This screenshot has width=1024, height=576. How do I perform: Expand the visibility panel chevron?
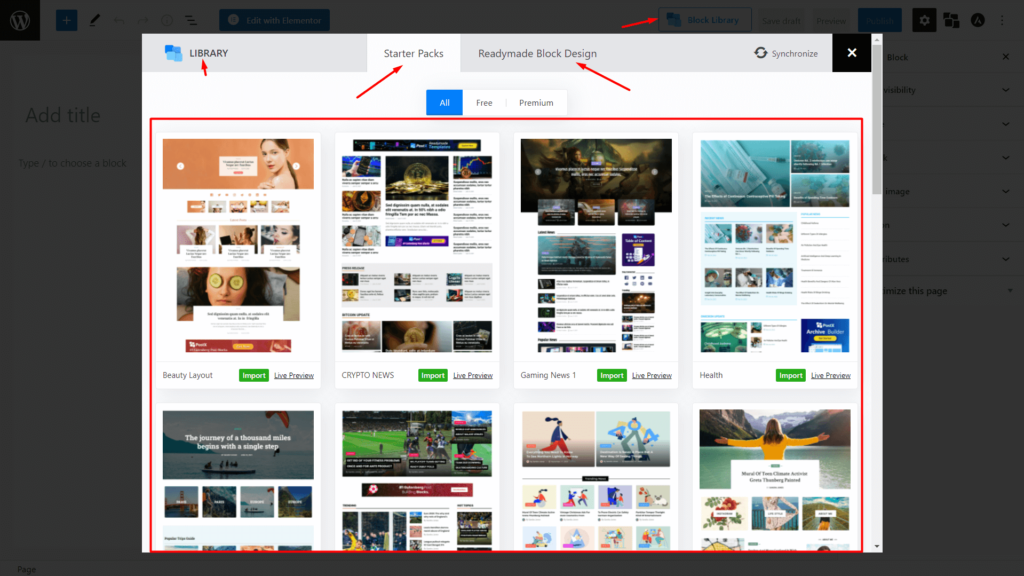click(1006, 90)
